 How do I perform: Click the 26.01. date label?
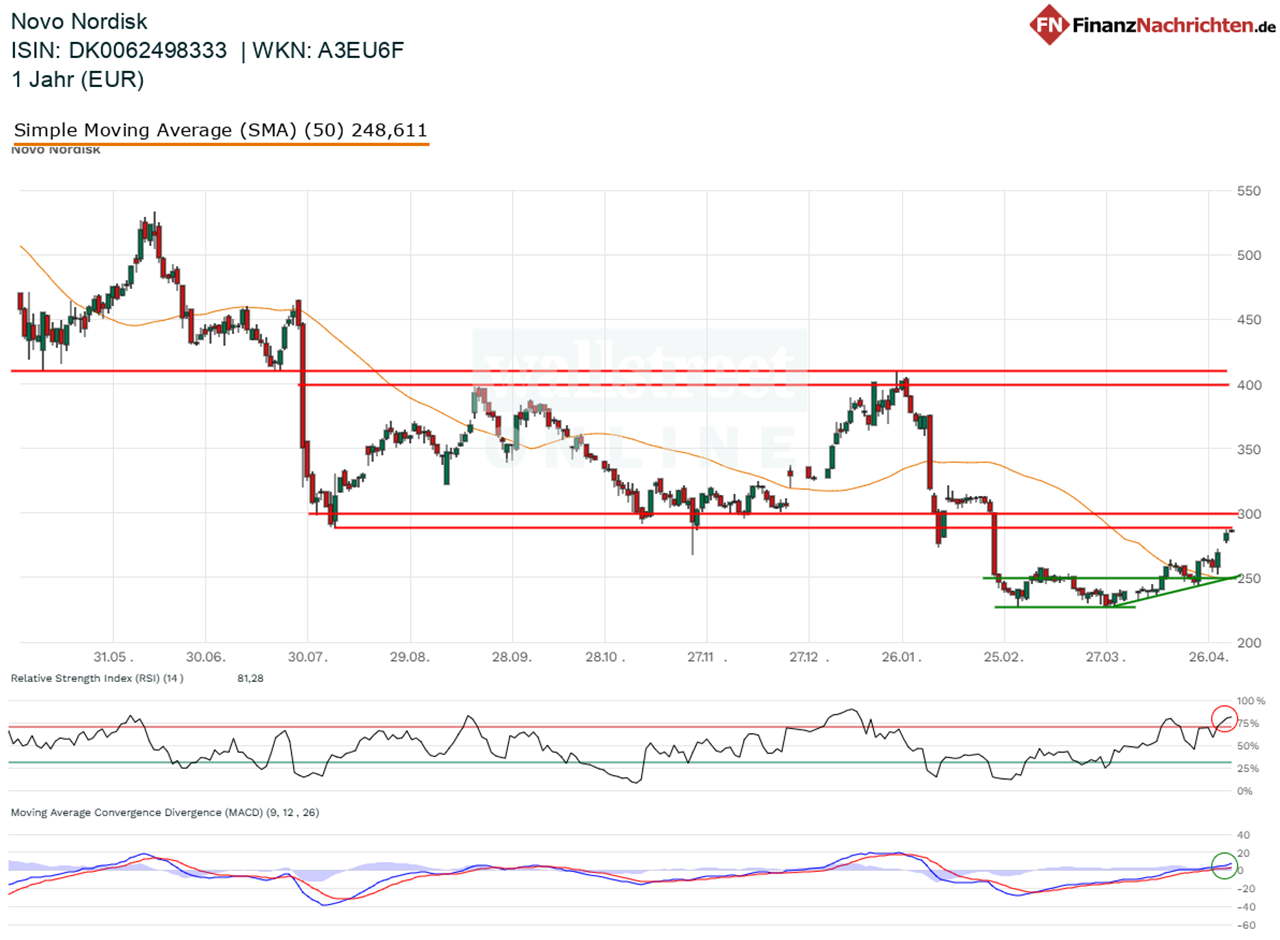coord(902,657)
